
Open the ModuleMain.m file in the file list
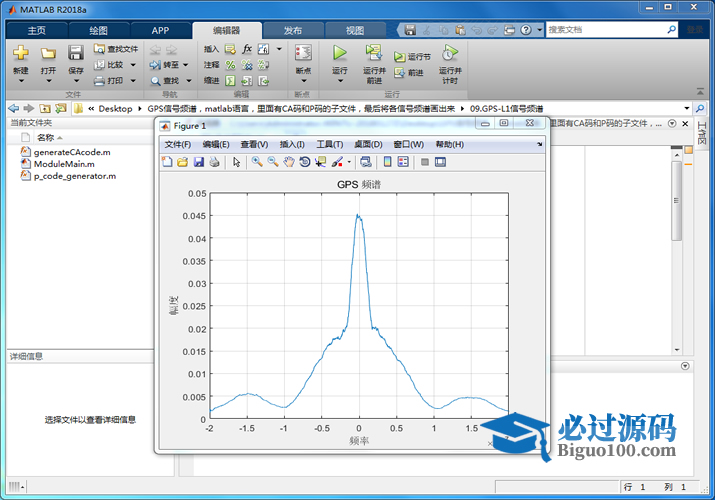coord(64,163)
